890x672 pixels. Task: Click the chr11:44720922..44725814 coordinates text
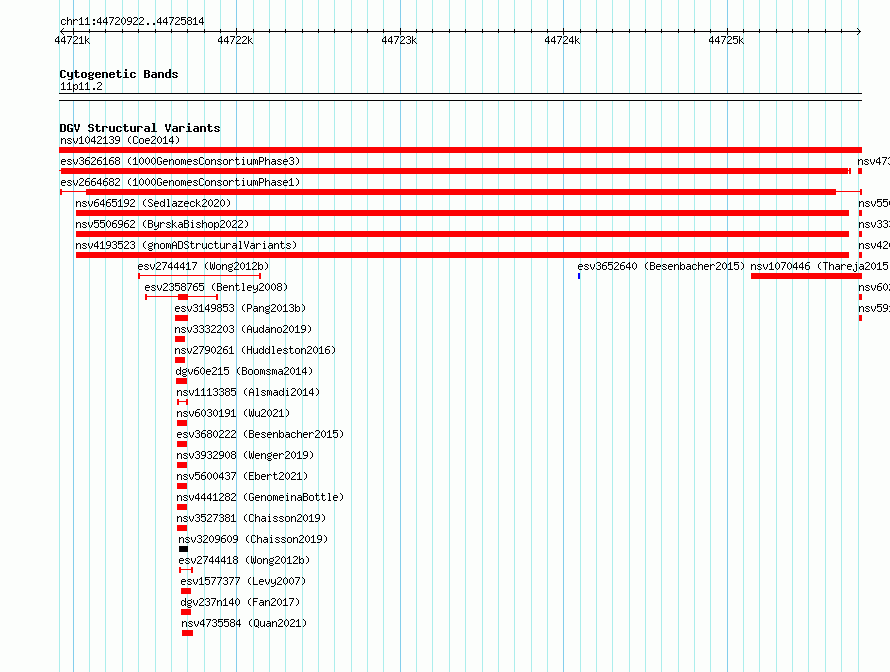[x=132, y=21]
